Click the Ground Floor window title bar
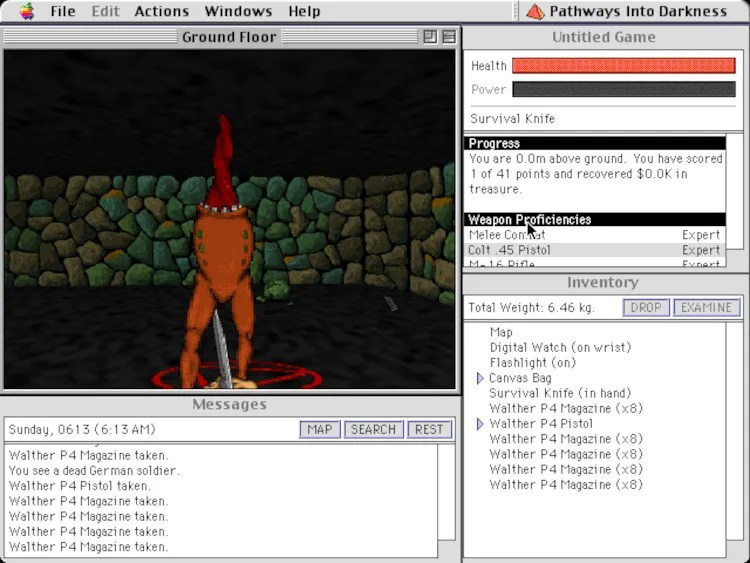The height and width of the screenshot is (563, 750). [x=229, y=37]
